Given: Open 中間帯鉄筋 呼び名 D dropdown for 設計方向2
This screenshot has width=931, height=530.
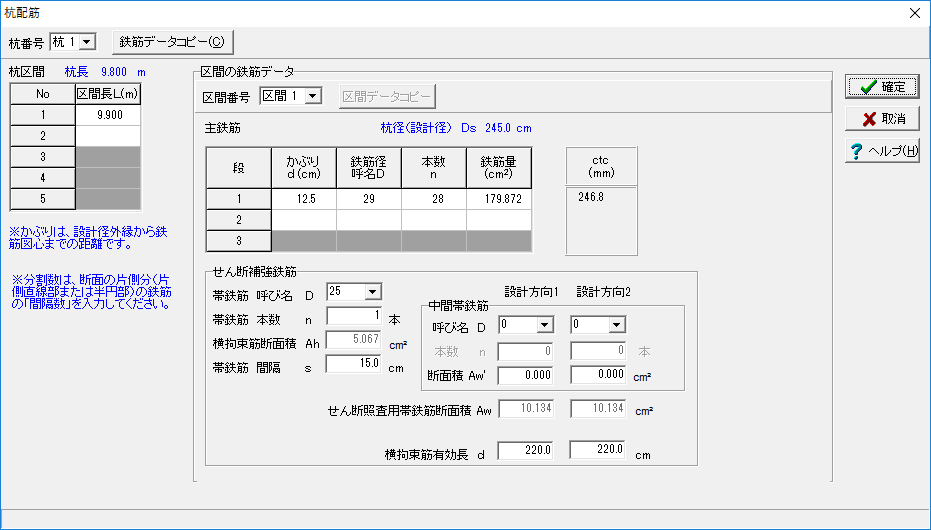Looking at the screenshot, I should (616, 325).
